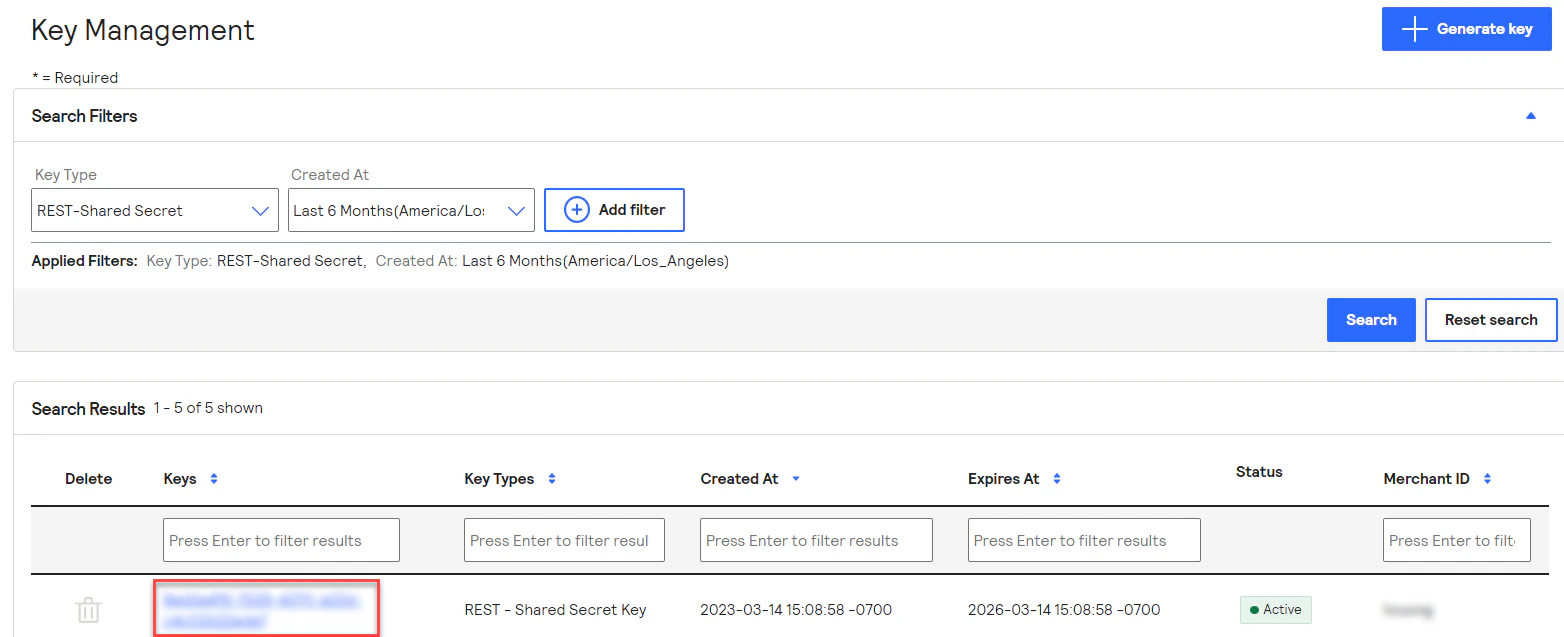Screen dimensions: 1564x637
Task: Sort by Created At column arrow
Action: click(796, 479)
